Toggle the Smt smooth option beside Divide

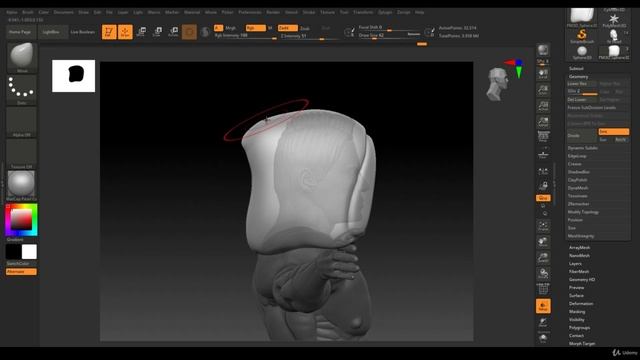pos(613,131)
